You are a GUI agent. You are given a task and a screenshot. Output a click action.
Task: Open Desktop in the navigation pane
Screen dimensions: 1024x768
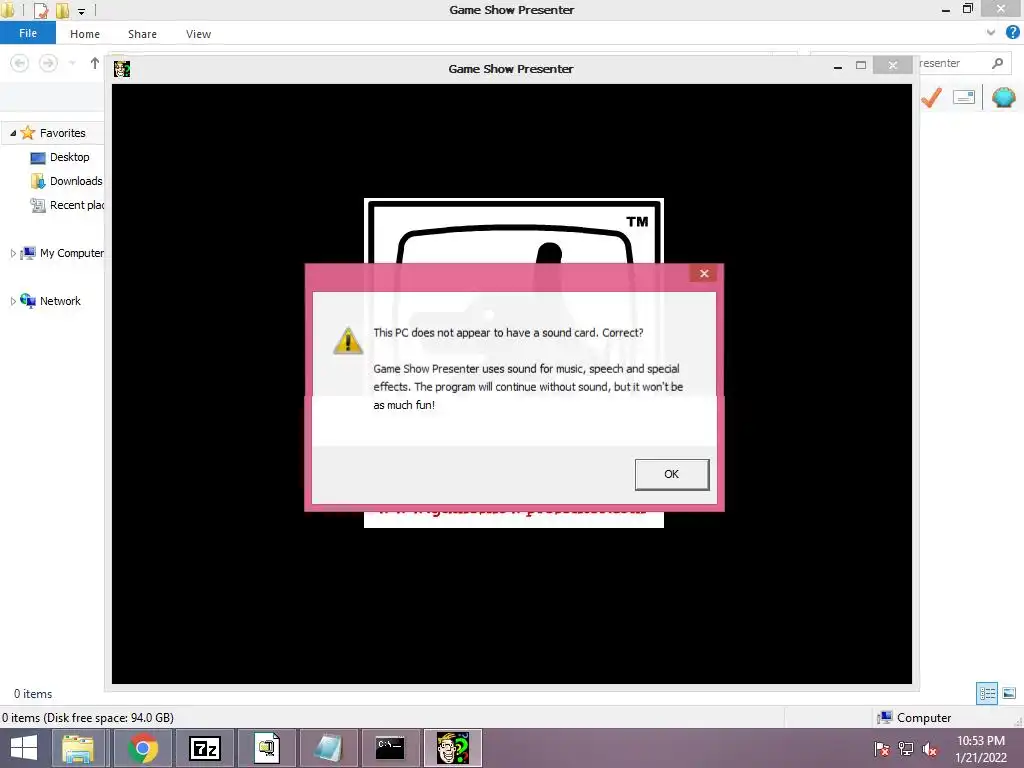click(69, 157)
